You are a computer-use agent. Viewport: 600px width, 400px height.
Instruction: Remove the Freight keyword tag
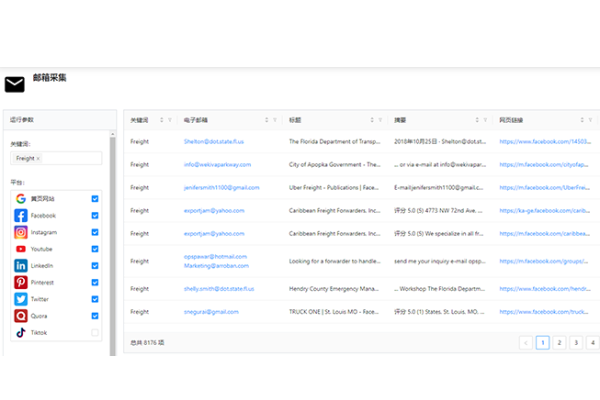click(38, 159)
